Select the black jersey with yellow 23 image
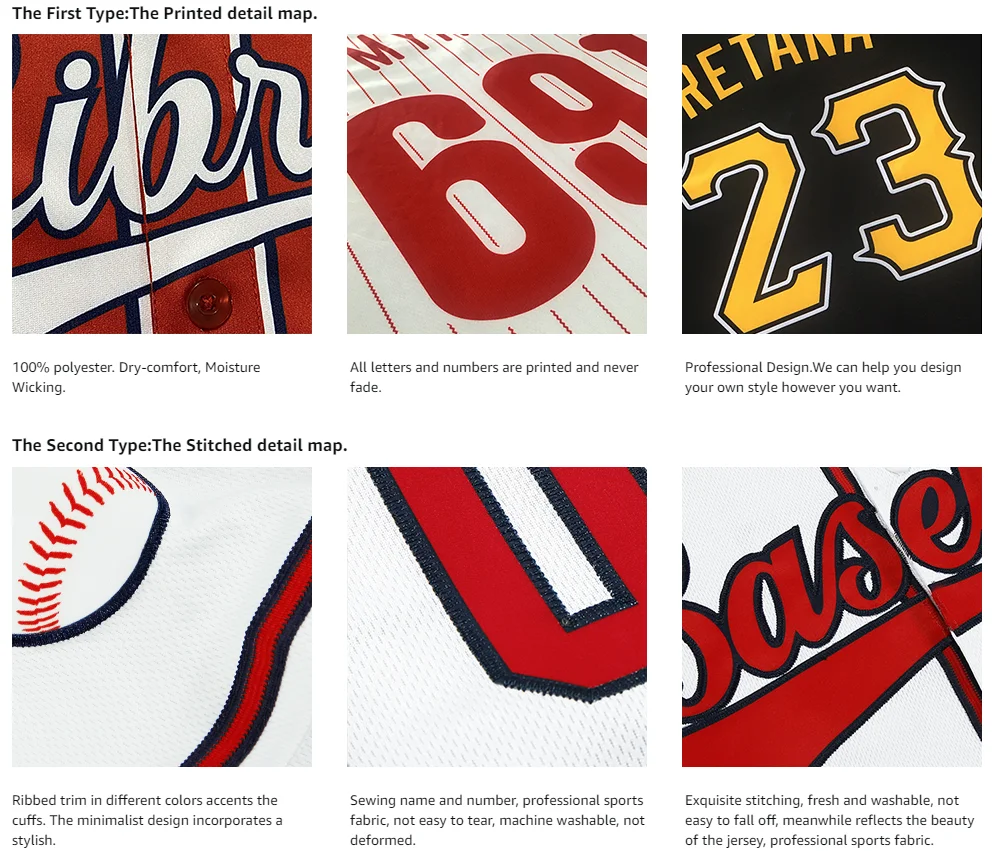The width and height of the screenshot is (1004, 851). pos(832,184)
